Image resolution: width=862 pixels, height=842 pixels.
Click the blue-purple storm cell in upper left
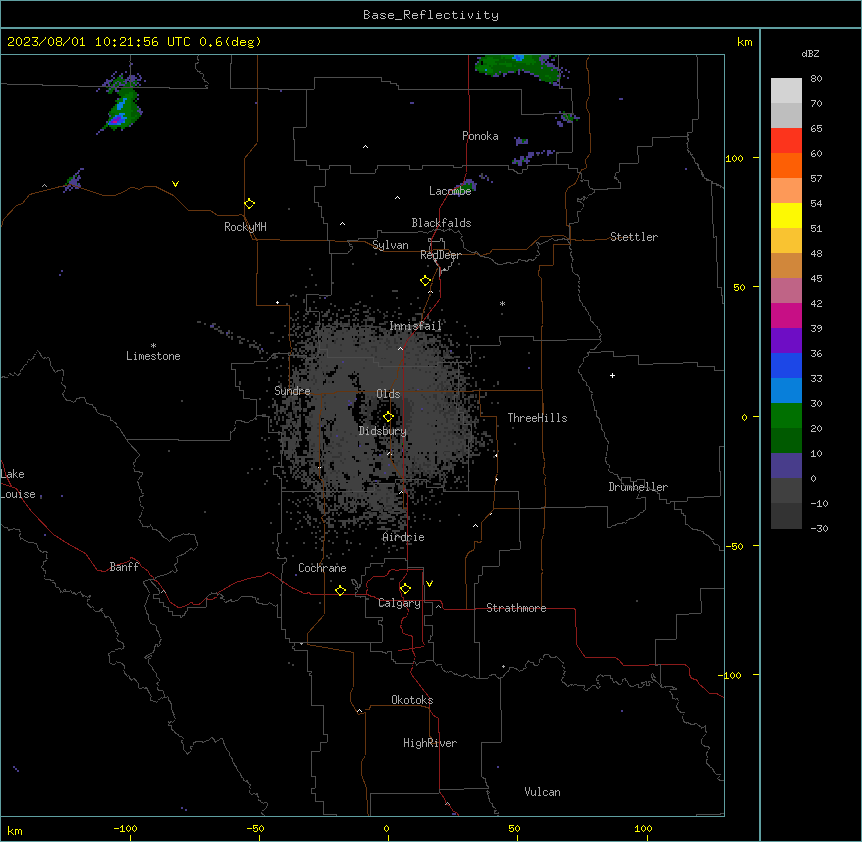point(122,104)
